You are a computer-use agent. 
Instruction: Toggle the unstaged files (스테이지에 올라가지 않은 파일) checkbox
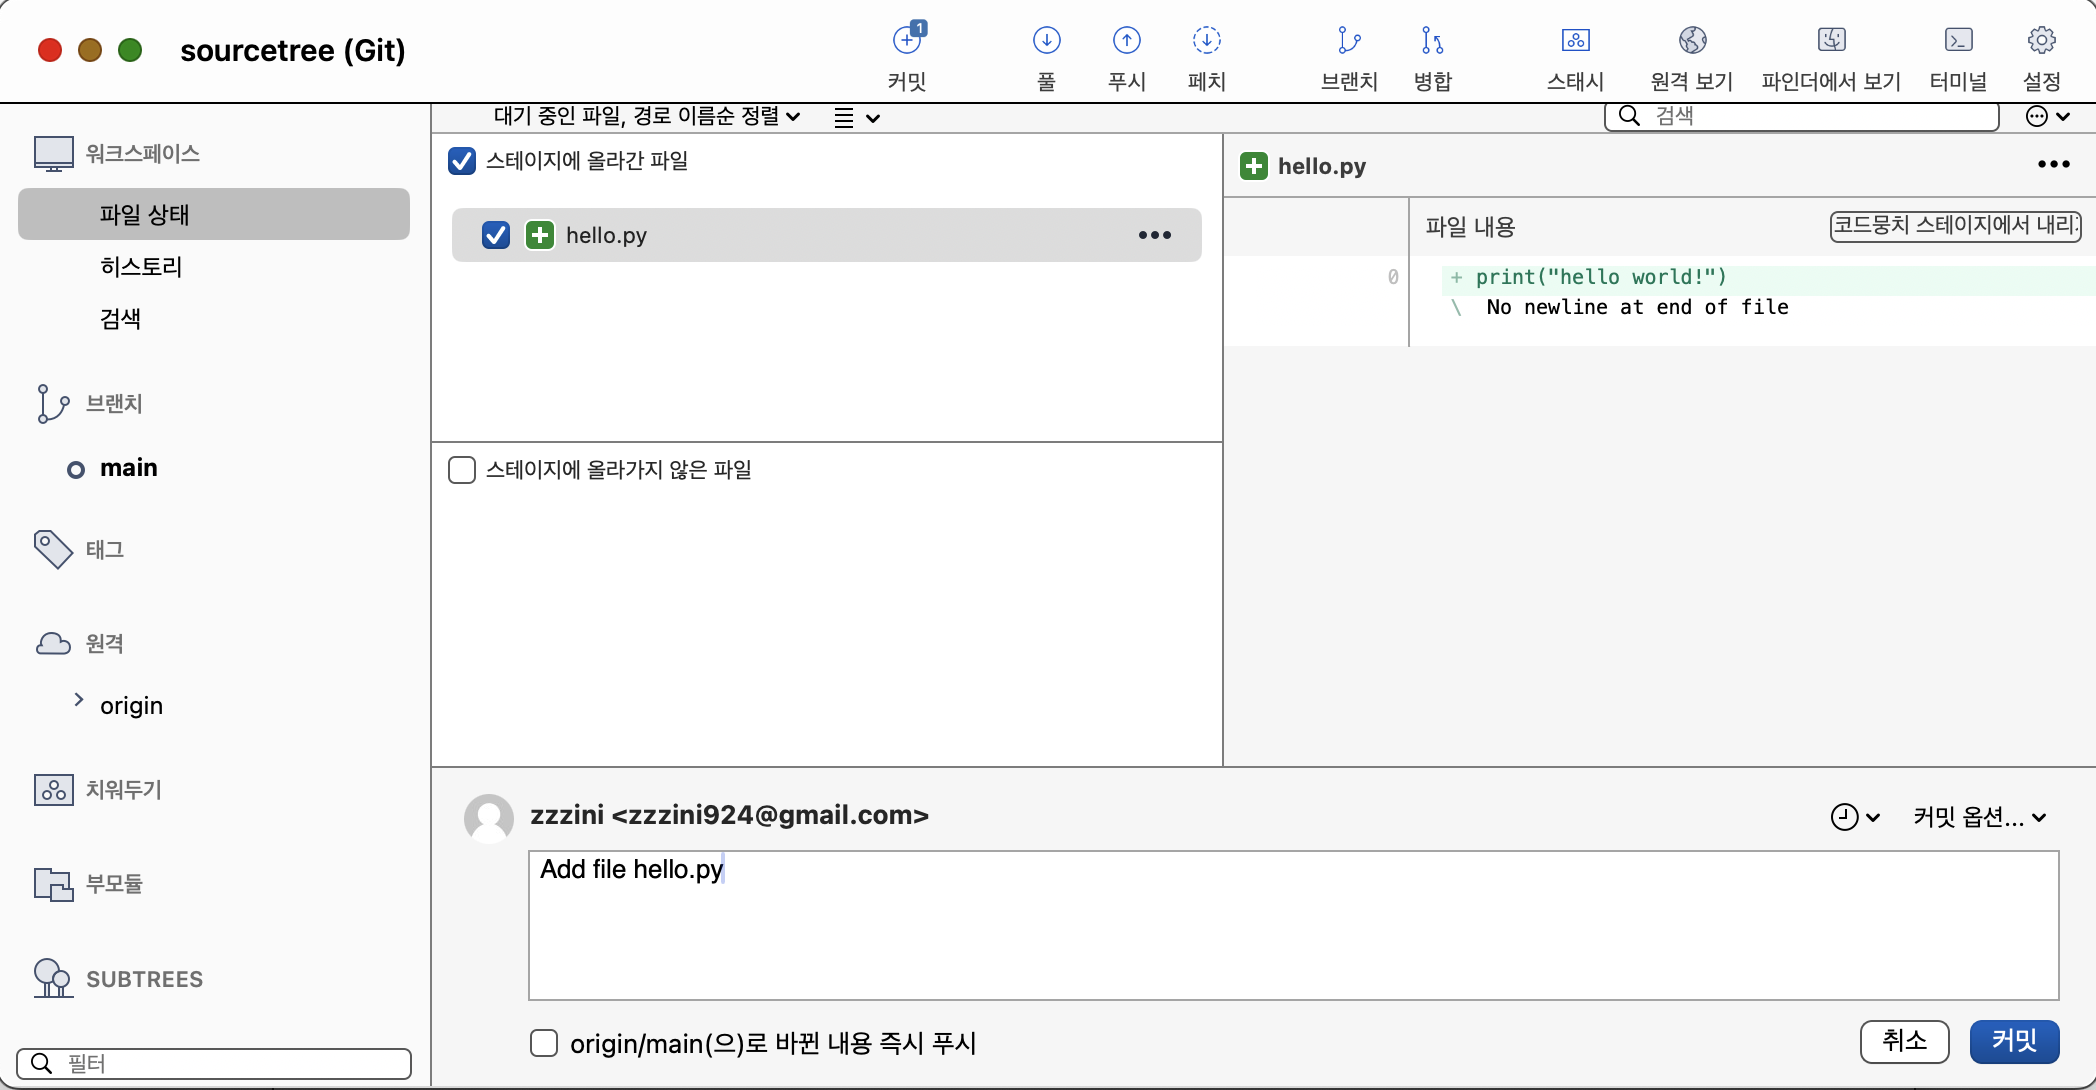tap(462, 470)
